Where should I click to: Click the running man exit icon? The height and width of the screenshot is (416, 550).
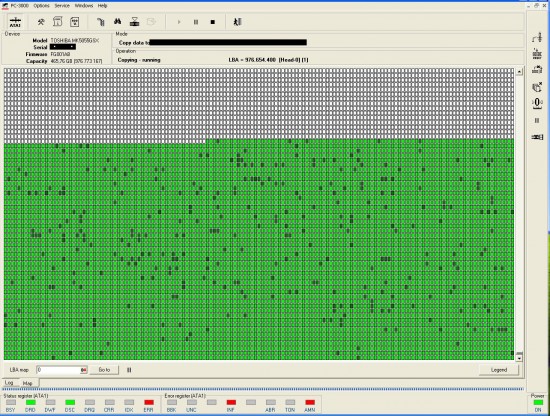tap(237, 22)
